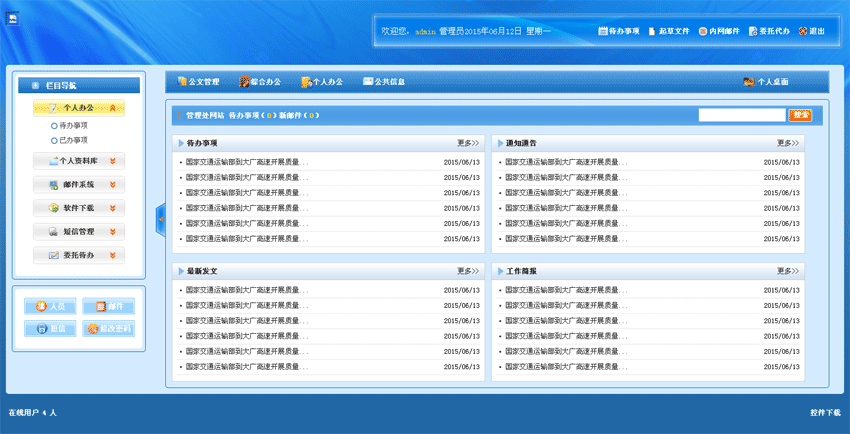Click the 待办事项 calendar icon in top bar
The height and width of the screenshot is (434, 850).
pos(603,32)
